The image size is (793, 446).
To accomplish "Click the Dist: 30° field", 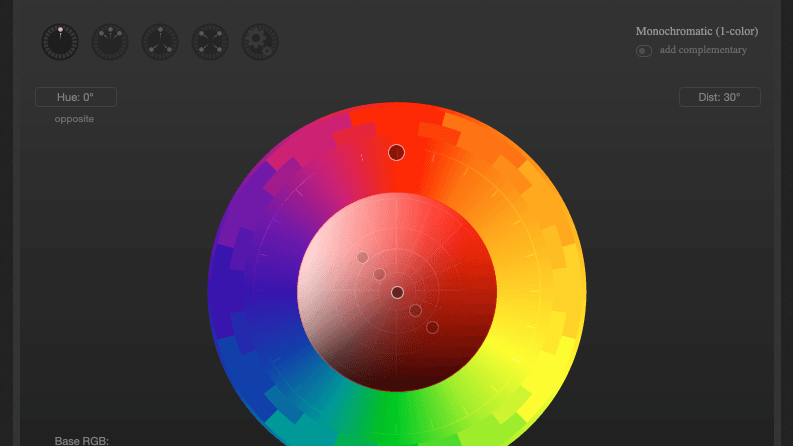I will [x=720, y=97].
